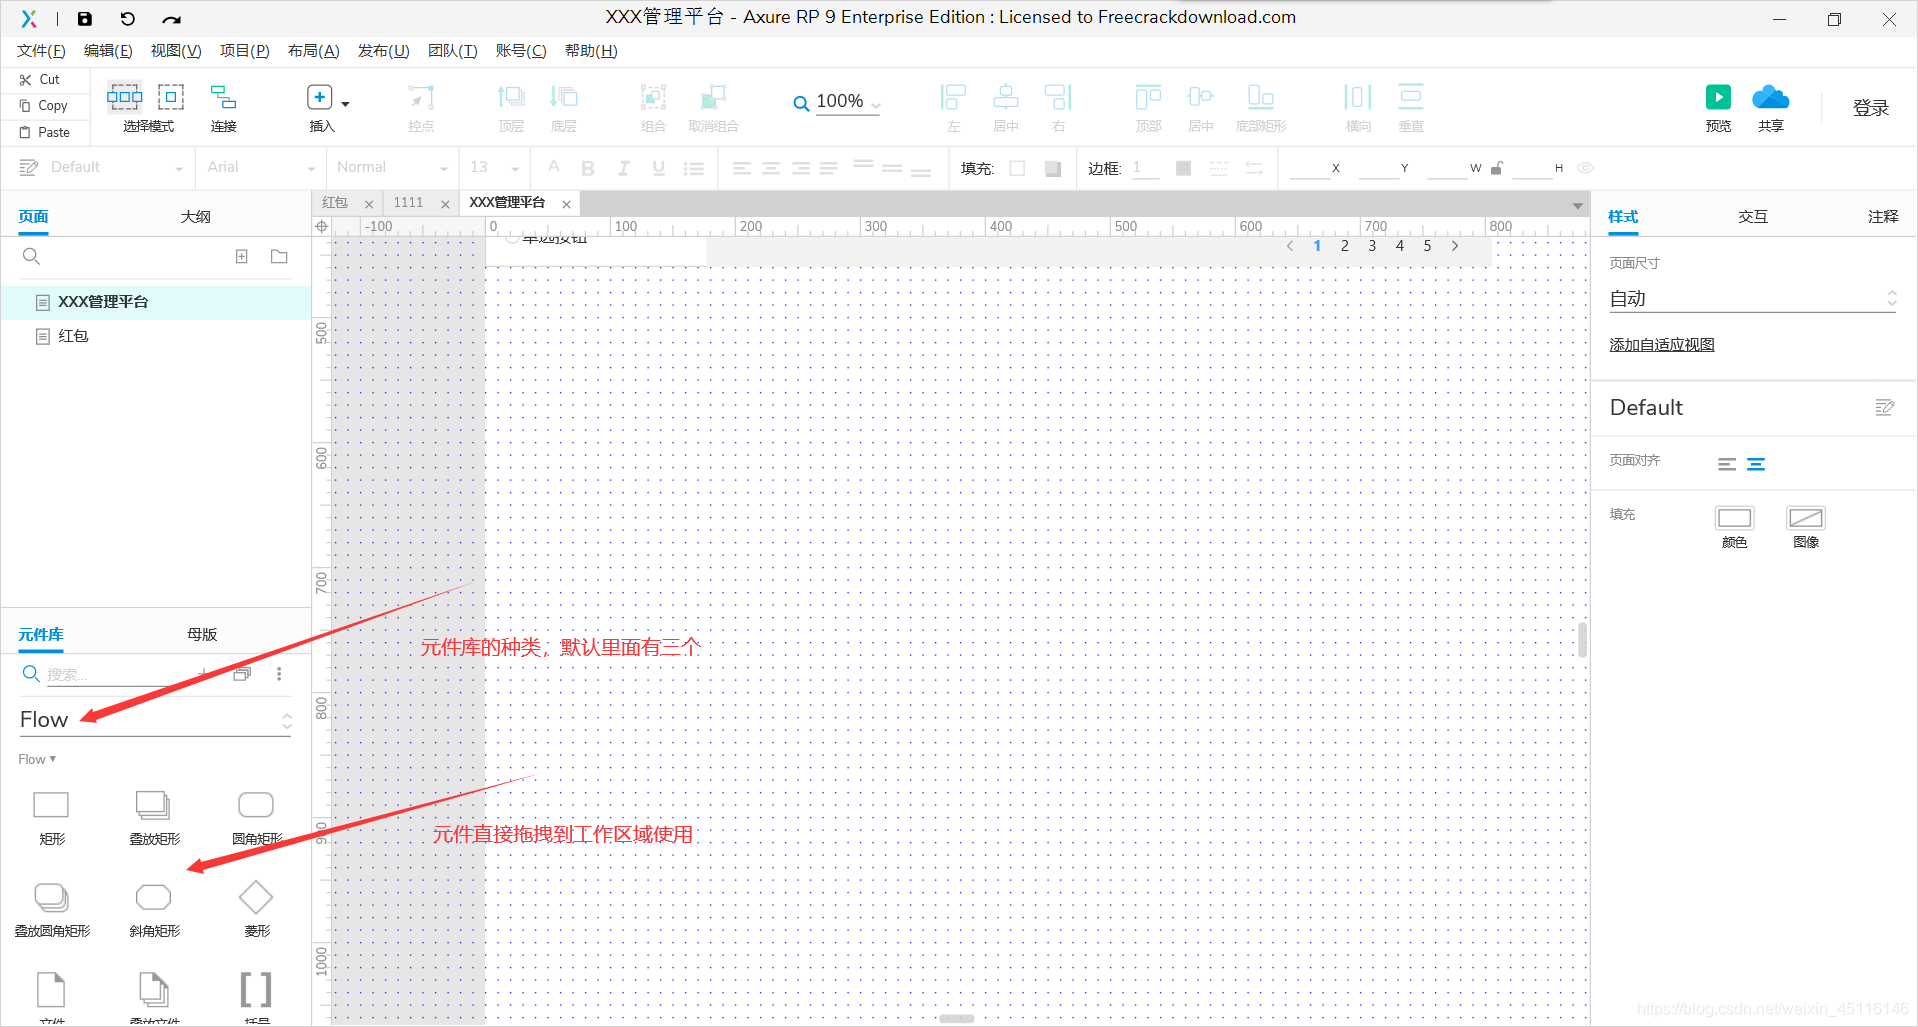Close the 红包 canvas tab
This screenshot has width=1918, height=1027.
coord(369,204)
